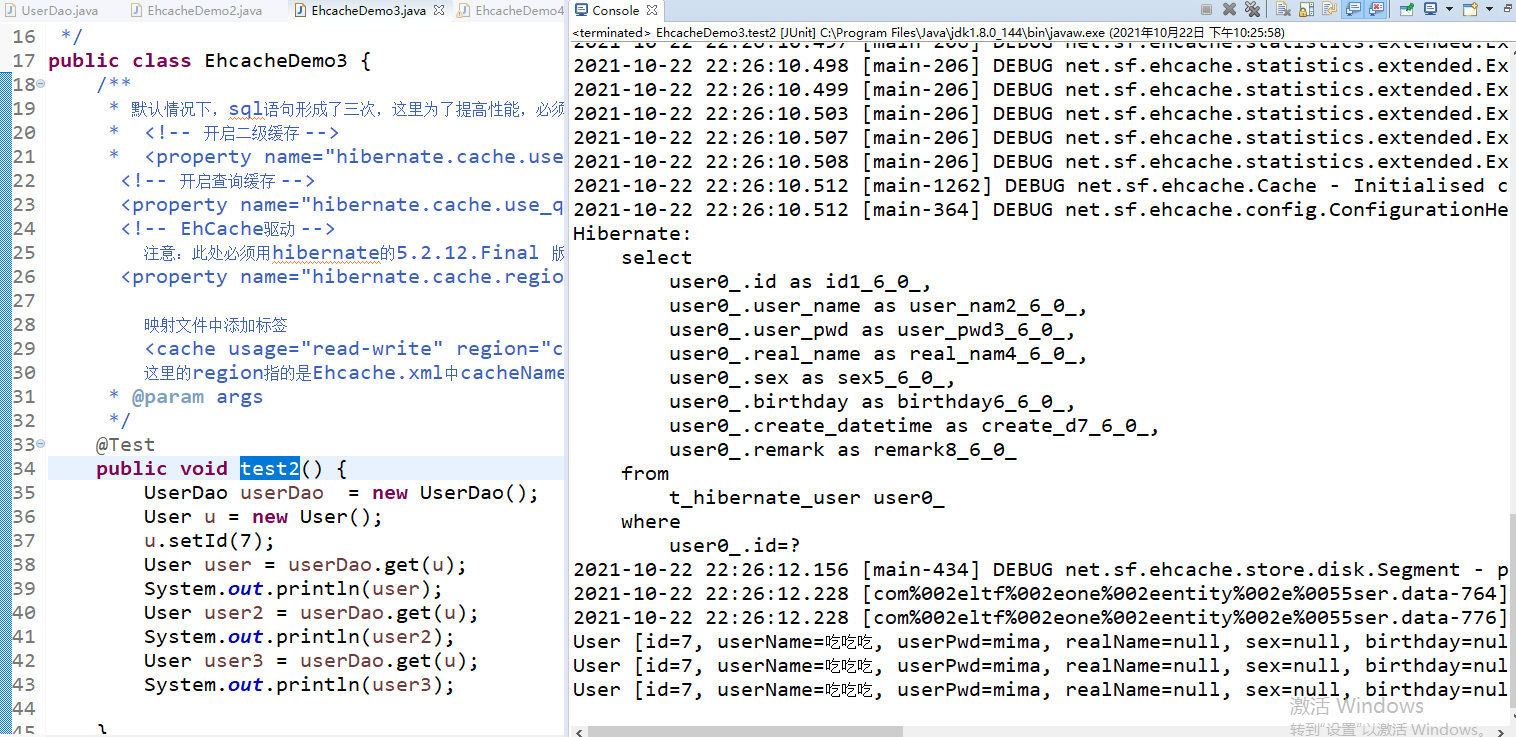1516x737 pixels.
Task: Click 'System.out.println(user2);' on line 41
Action: tap(299, 636)
